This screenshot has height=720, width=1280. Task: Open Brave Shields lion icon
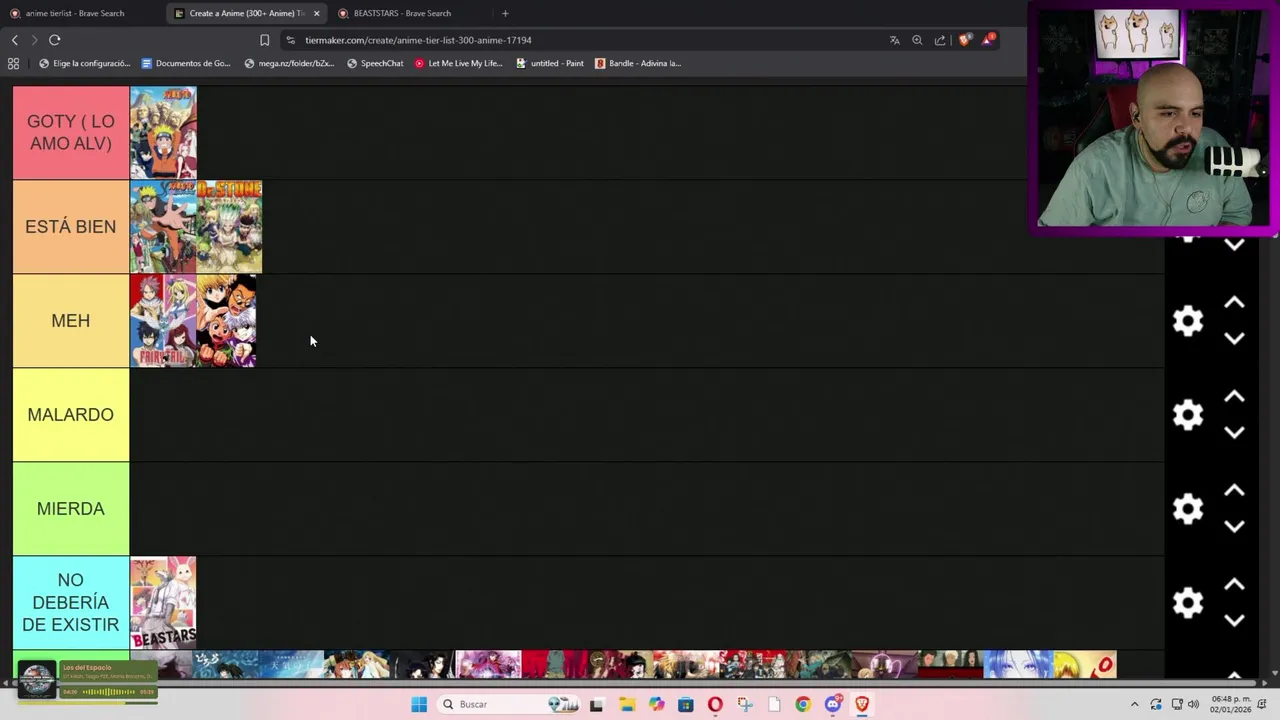964,40
